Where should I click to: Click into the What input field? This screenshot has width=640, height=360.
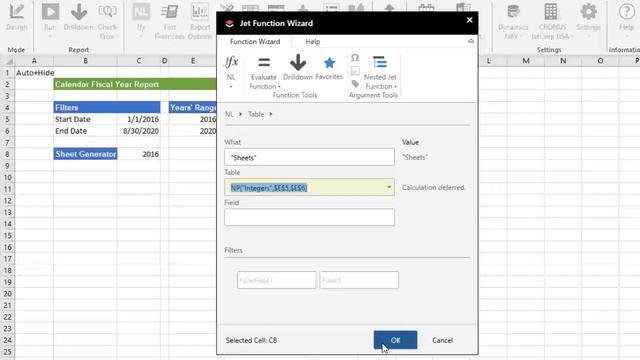309,157
